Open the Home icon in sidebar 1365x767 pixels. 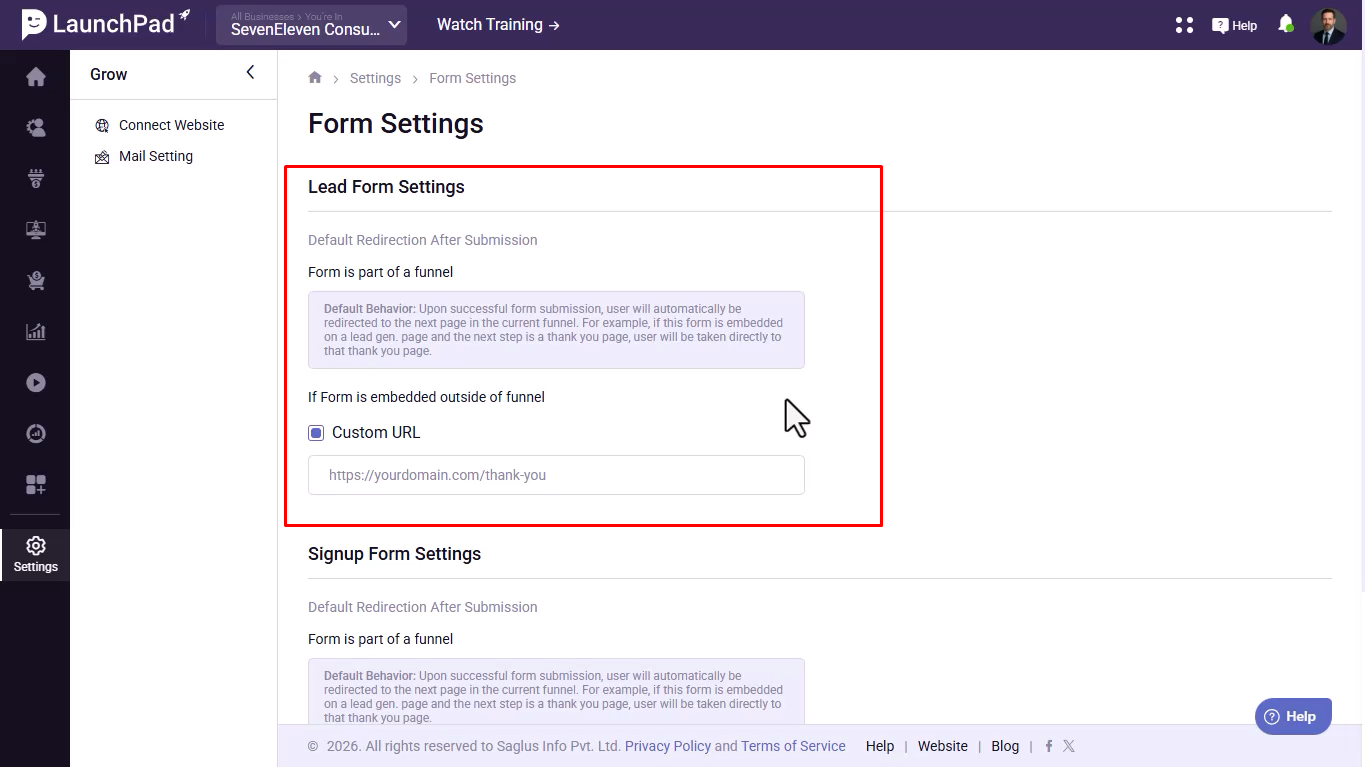pos(36,77)
